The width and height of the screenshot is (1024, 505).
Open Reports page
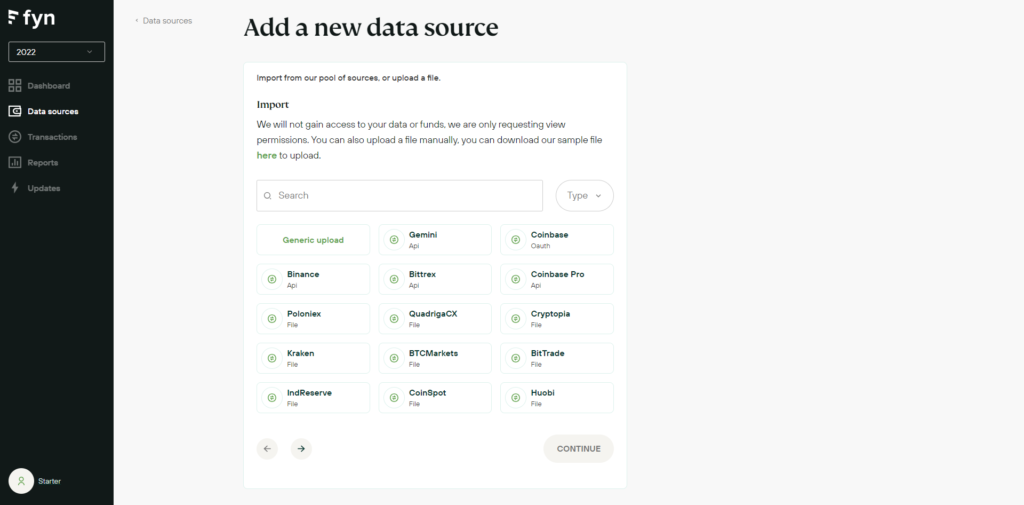pyautogui.click(x=42, y=162)
